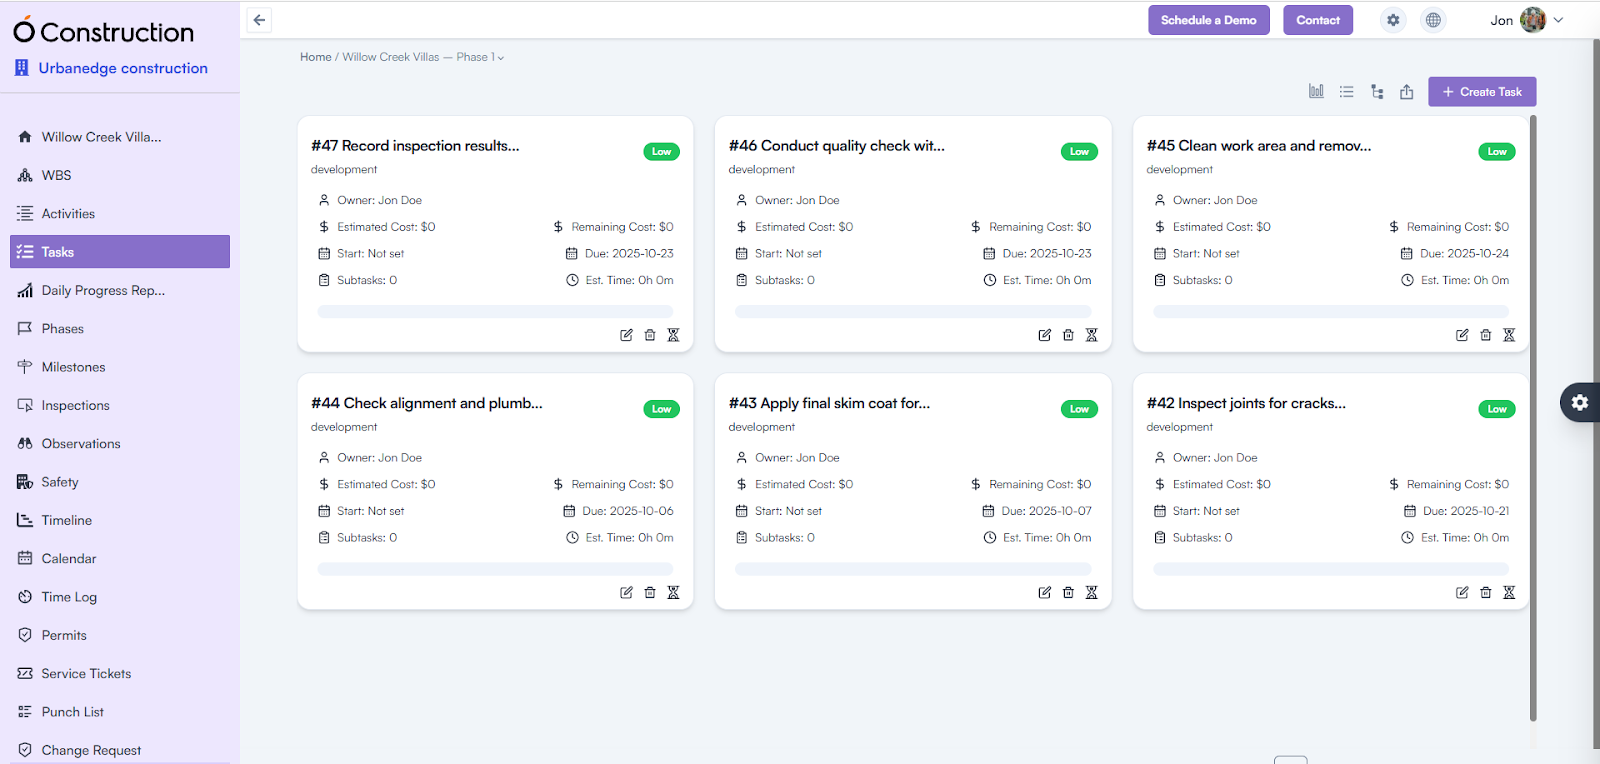Switch to list view icon

tap(1346, 91)
